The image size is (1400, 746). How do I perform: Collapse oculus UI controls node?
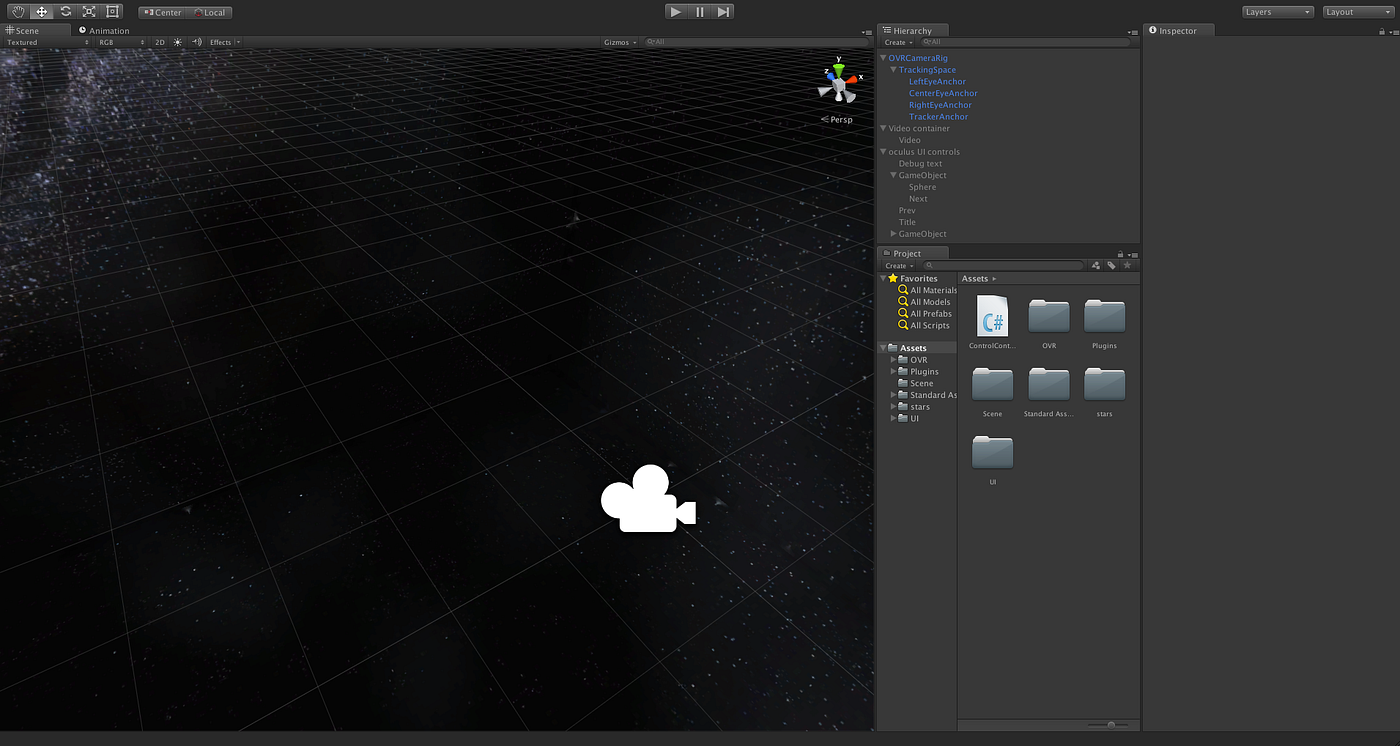883,152
